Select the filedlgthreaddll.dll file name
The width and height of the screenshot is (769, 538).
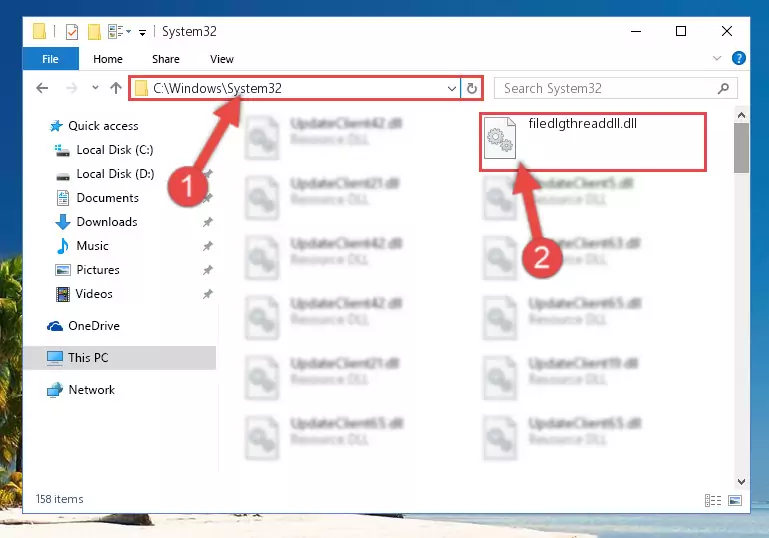(583, 124)
